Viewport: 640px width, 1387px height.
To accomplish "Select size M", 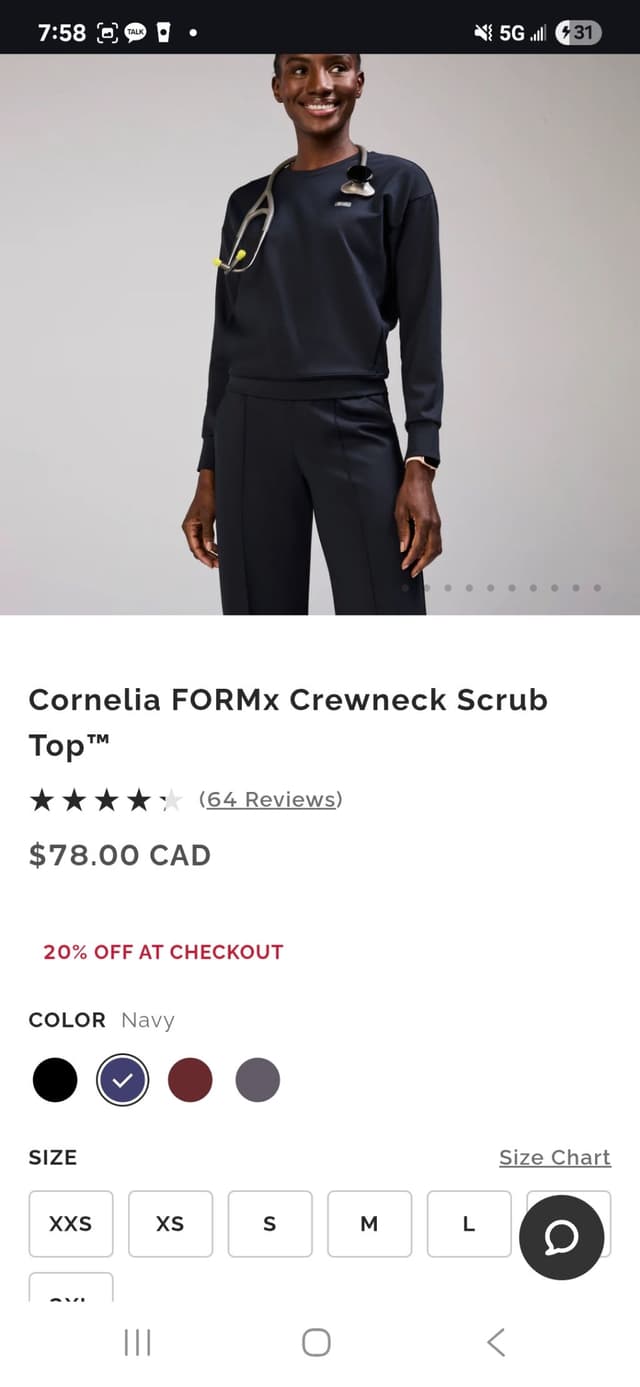I will (370, 1224).
